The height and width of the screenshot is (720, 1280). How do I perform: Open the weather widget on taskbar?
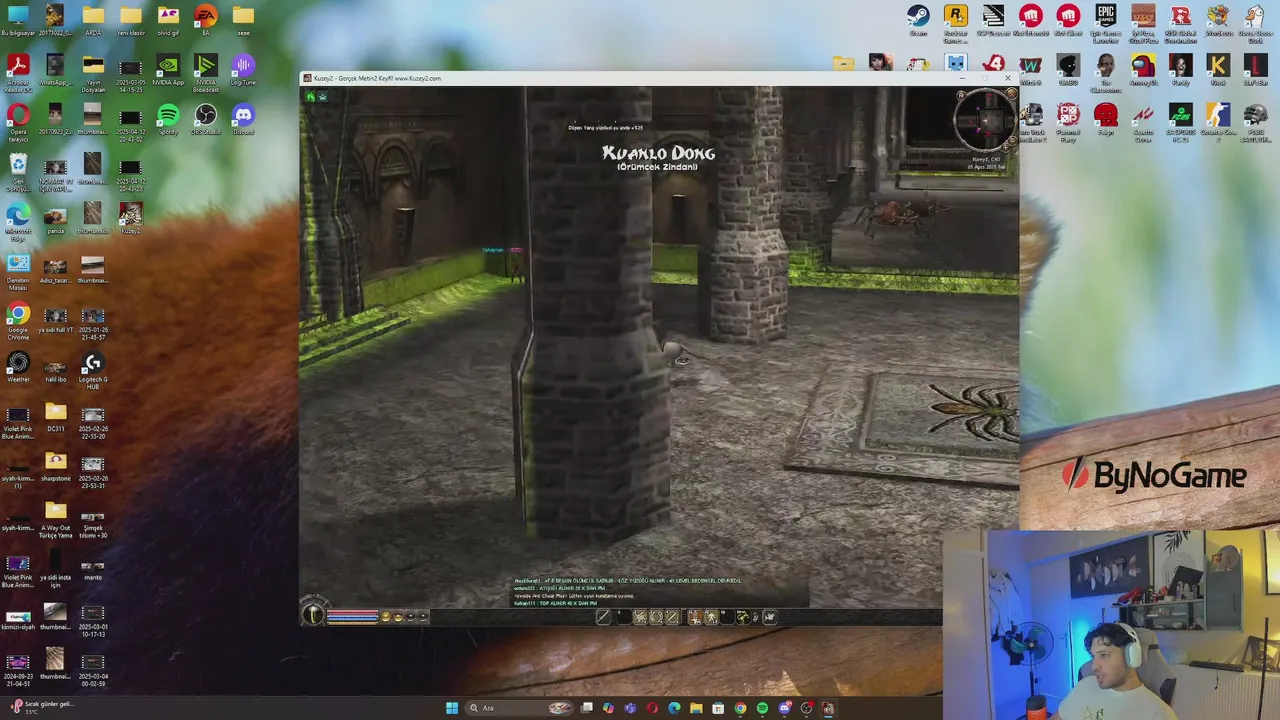(40, 705)
